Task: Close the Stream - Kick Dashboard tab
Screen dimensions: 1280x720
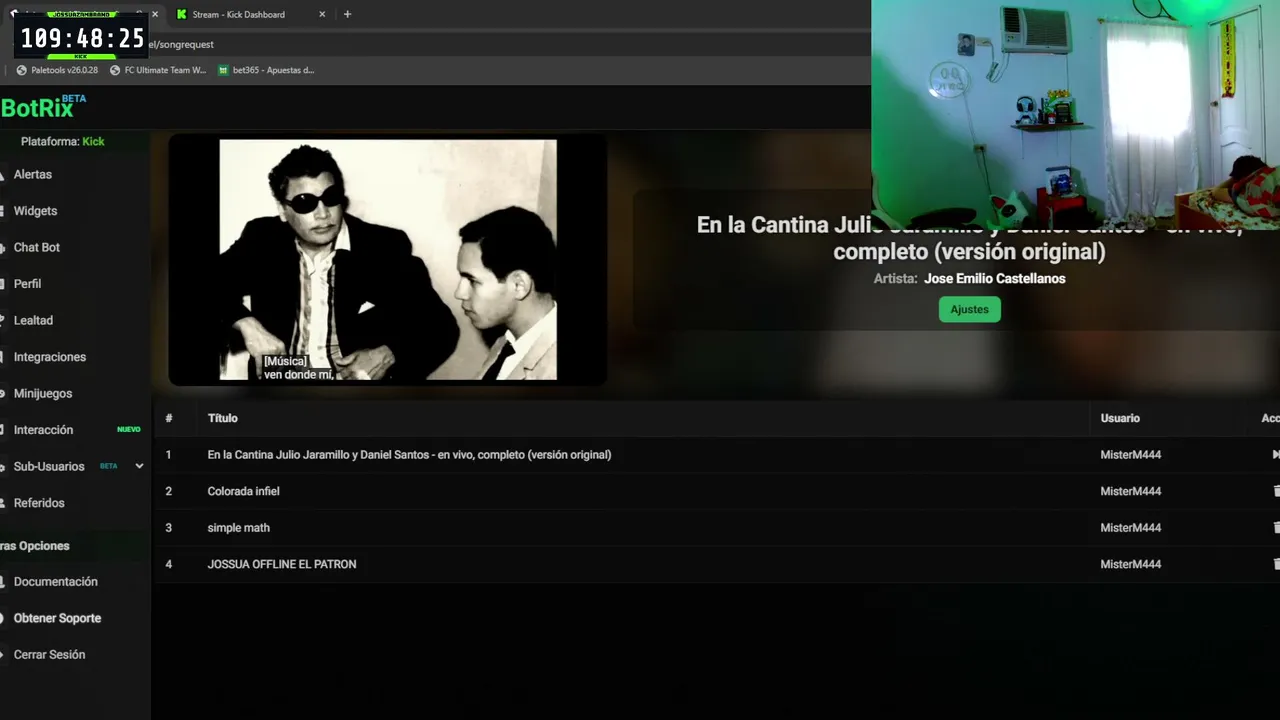Action: coord(322,15)
